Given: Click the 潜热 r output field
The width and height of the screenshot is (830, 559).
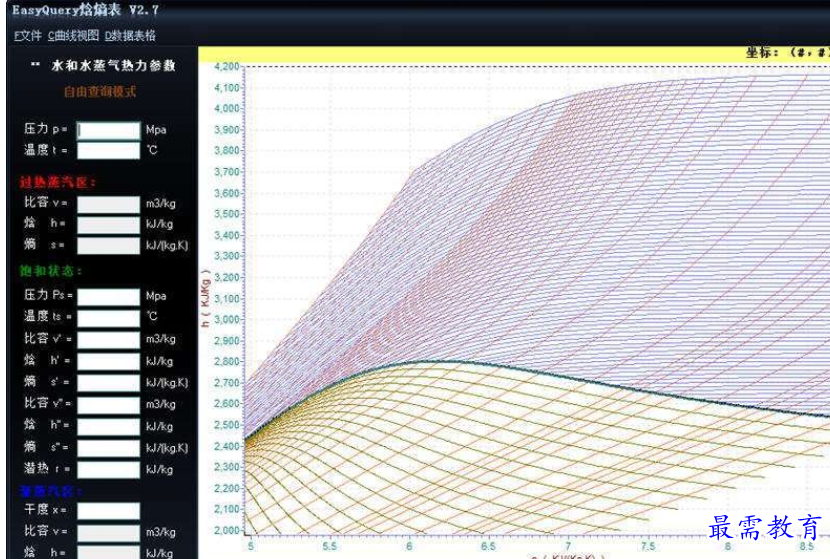Looking at the screenshot, I should 109,470.
